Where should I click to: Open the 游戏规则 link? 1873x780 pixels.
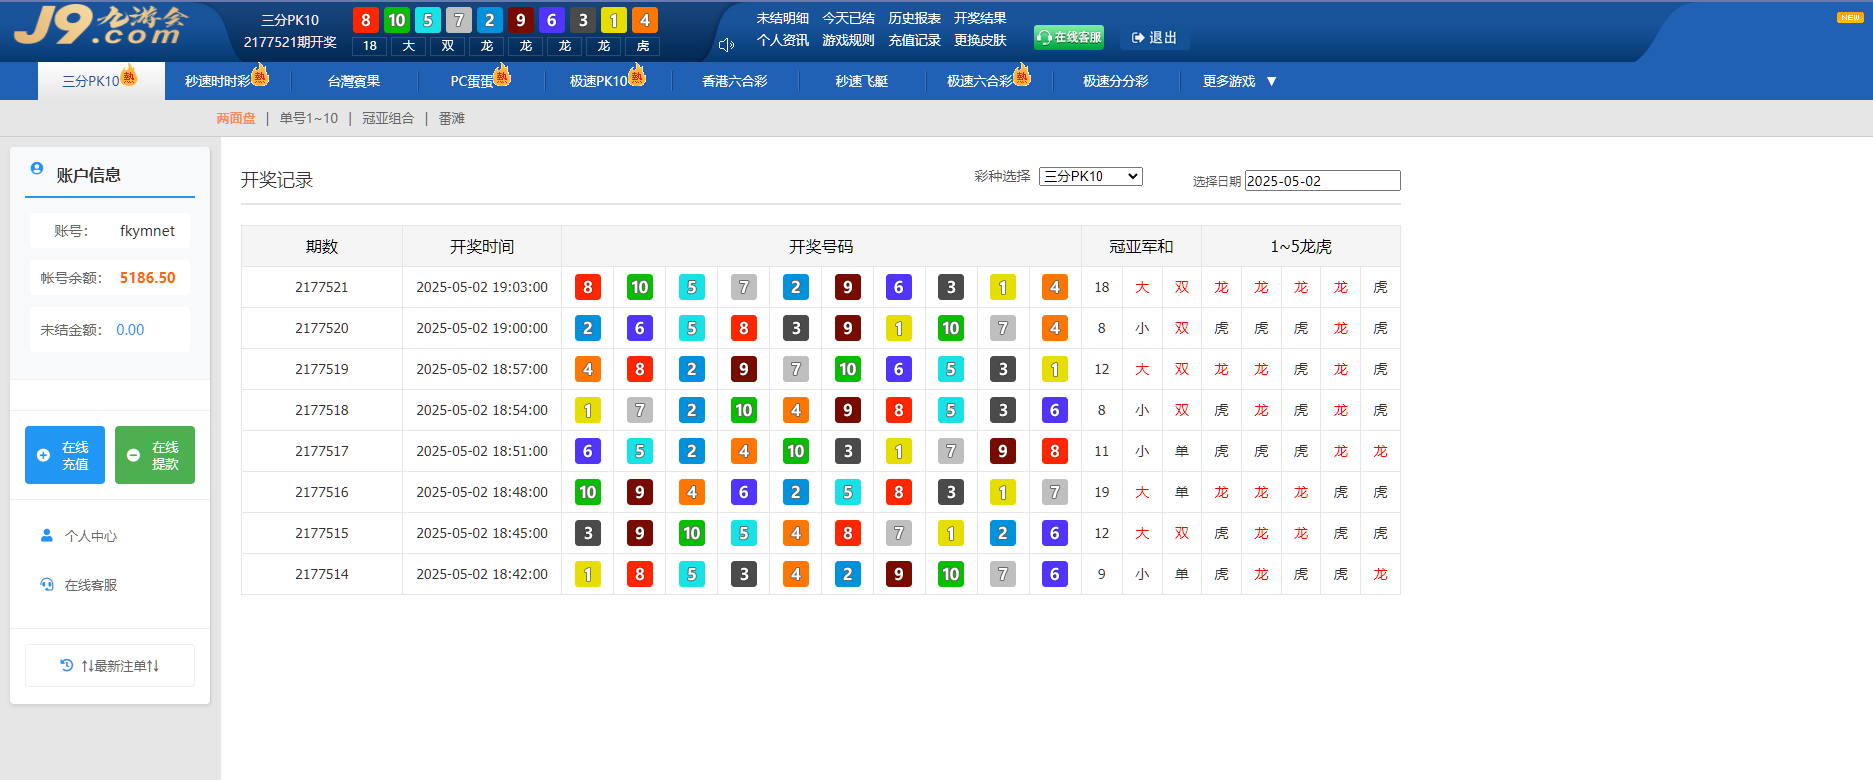point(848,40)
